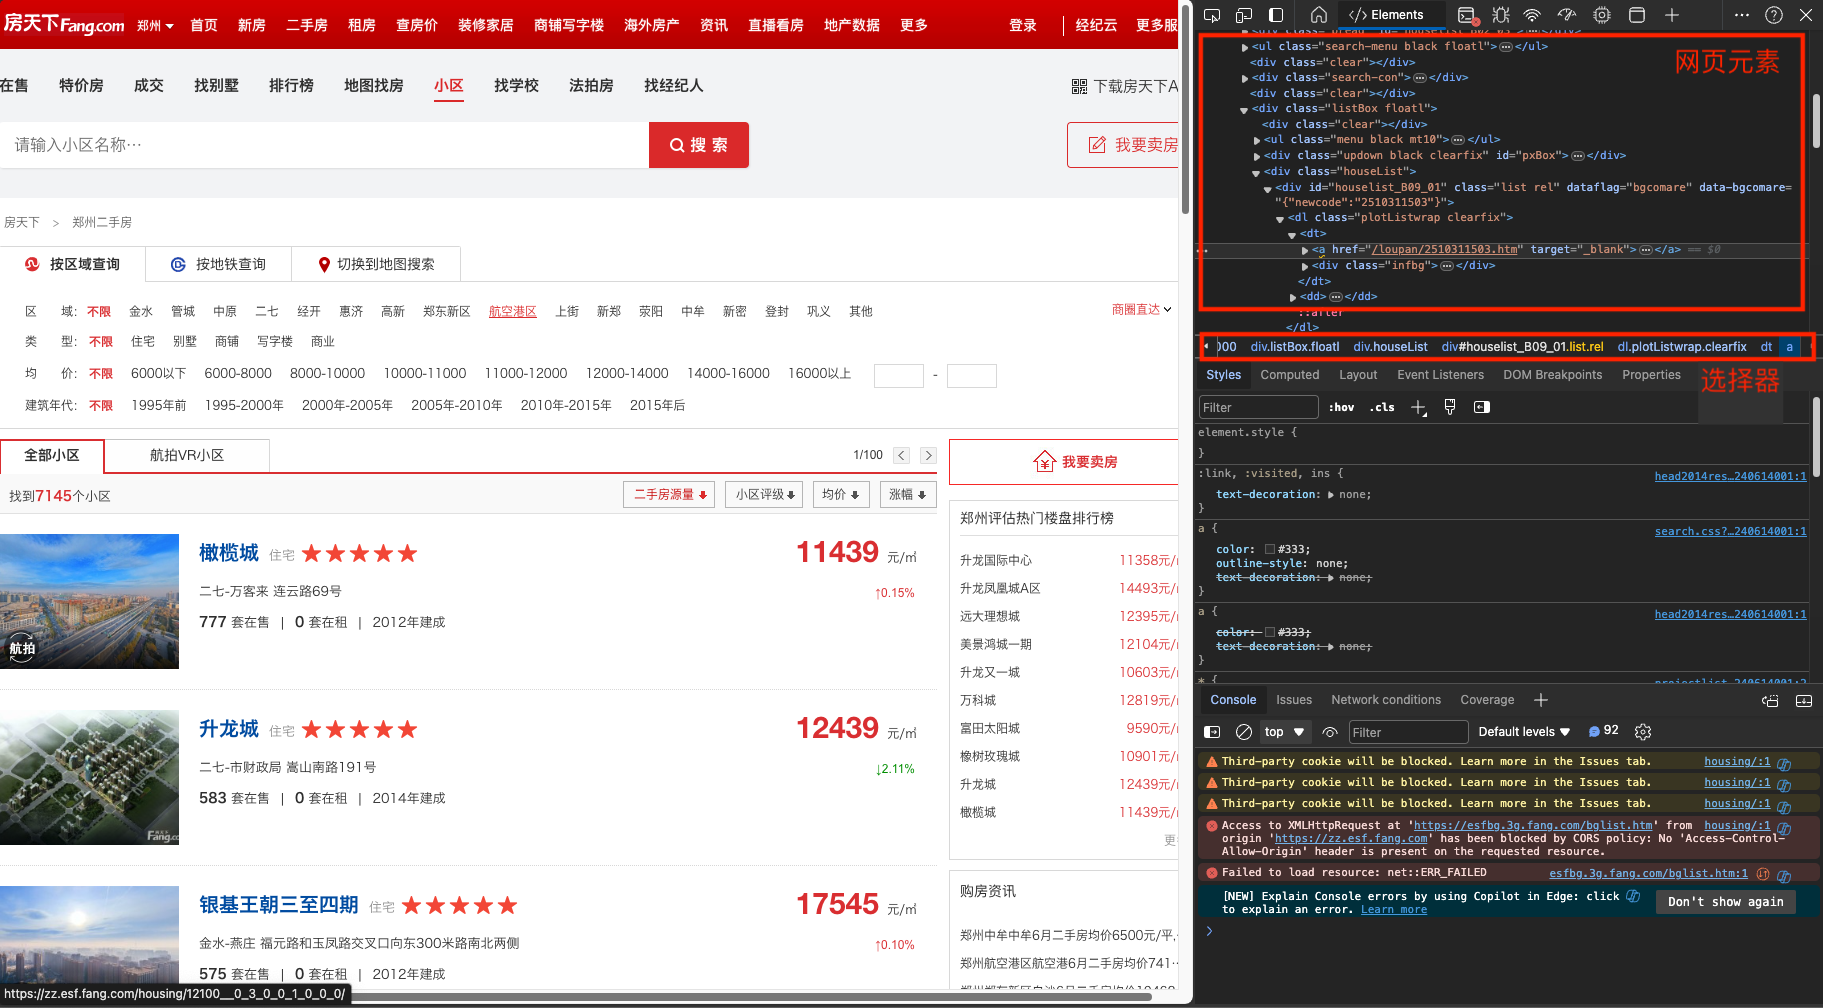The image size is (1823, 1008).
Task: Open the 橄榄城 community link
Action: 229,553
